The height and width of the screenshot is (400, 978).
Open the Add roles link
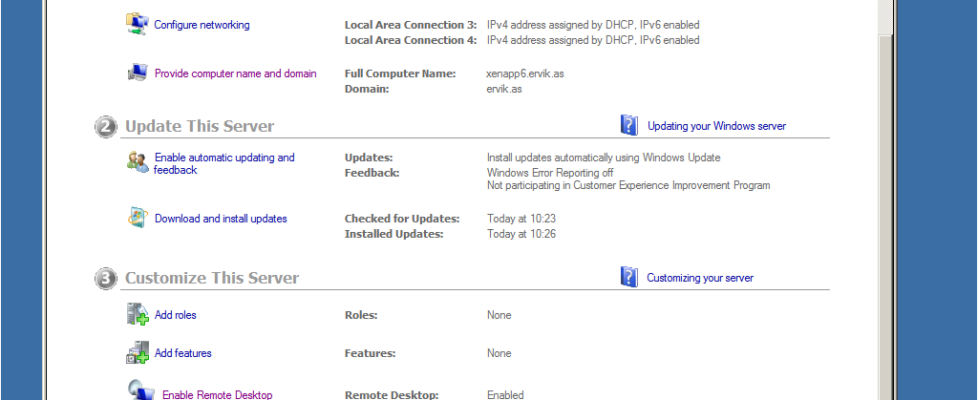[175, 315]
